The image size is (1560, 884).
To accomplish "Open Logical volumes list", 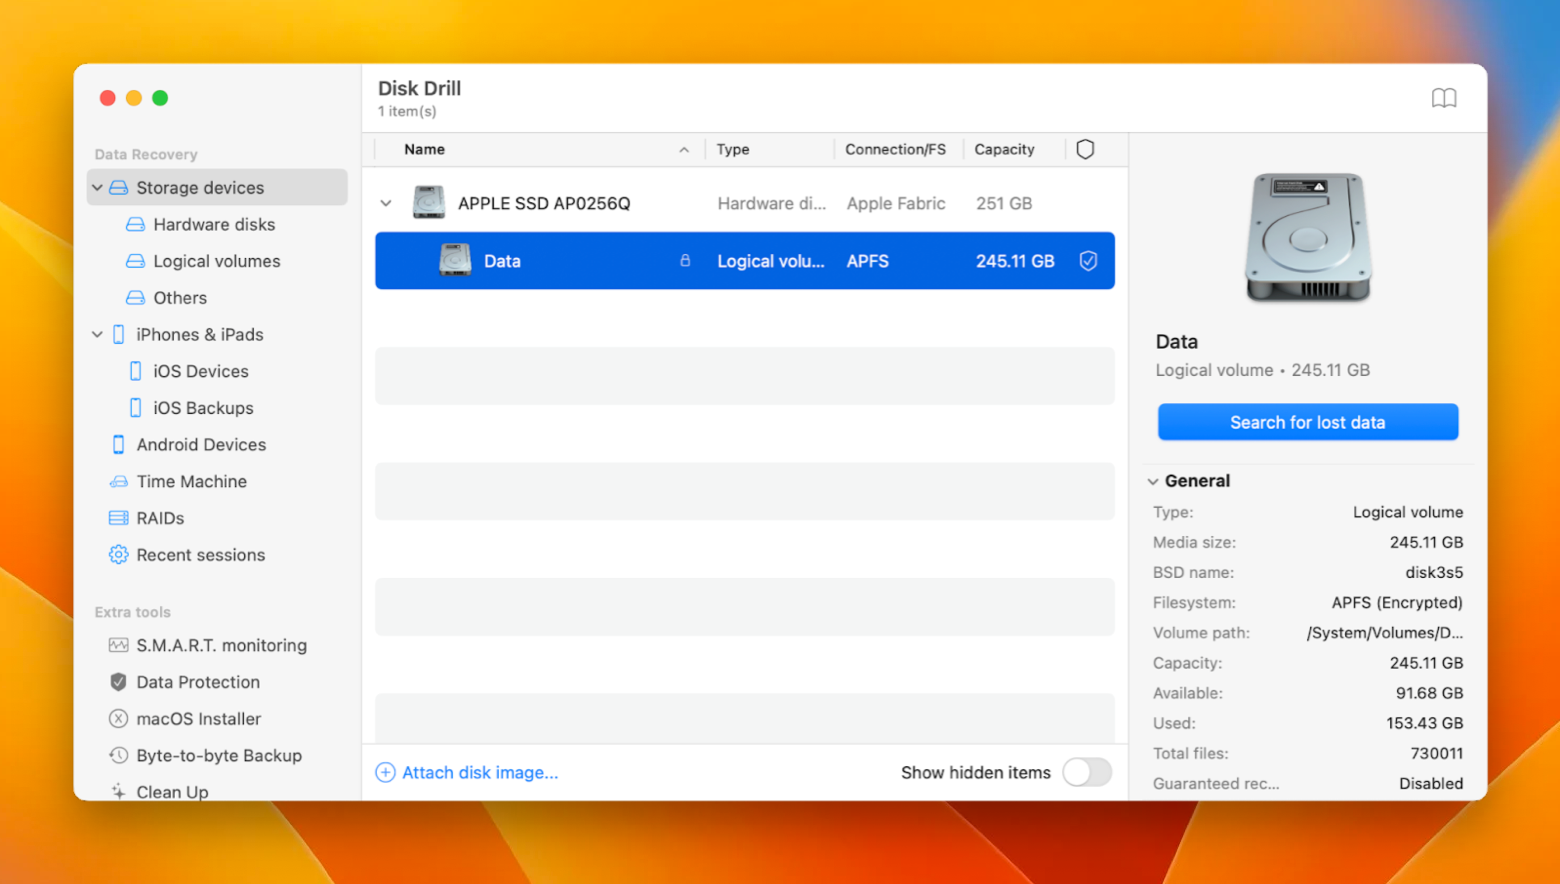I will 217,261.
